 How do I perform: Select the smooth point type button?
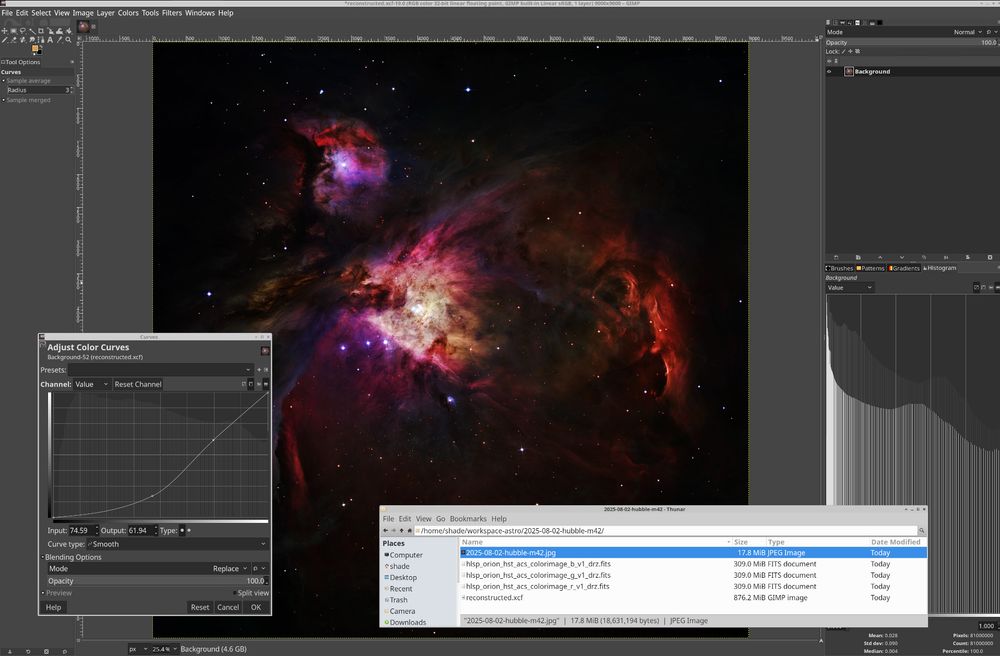pyautogui.click(x=182, y=530)
